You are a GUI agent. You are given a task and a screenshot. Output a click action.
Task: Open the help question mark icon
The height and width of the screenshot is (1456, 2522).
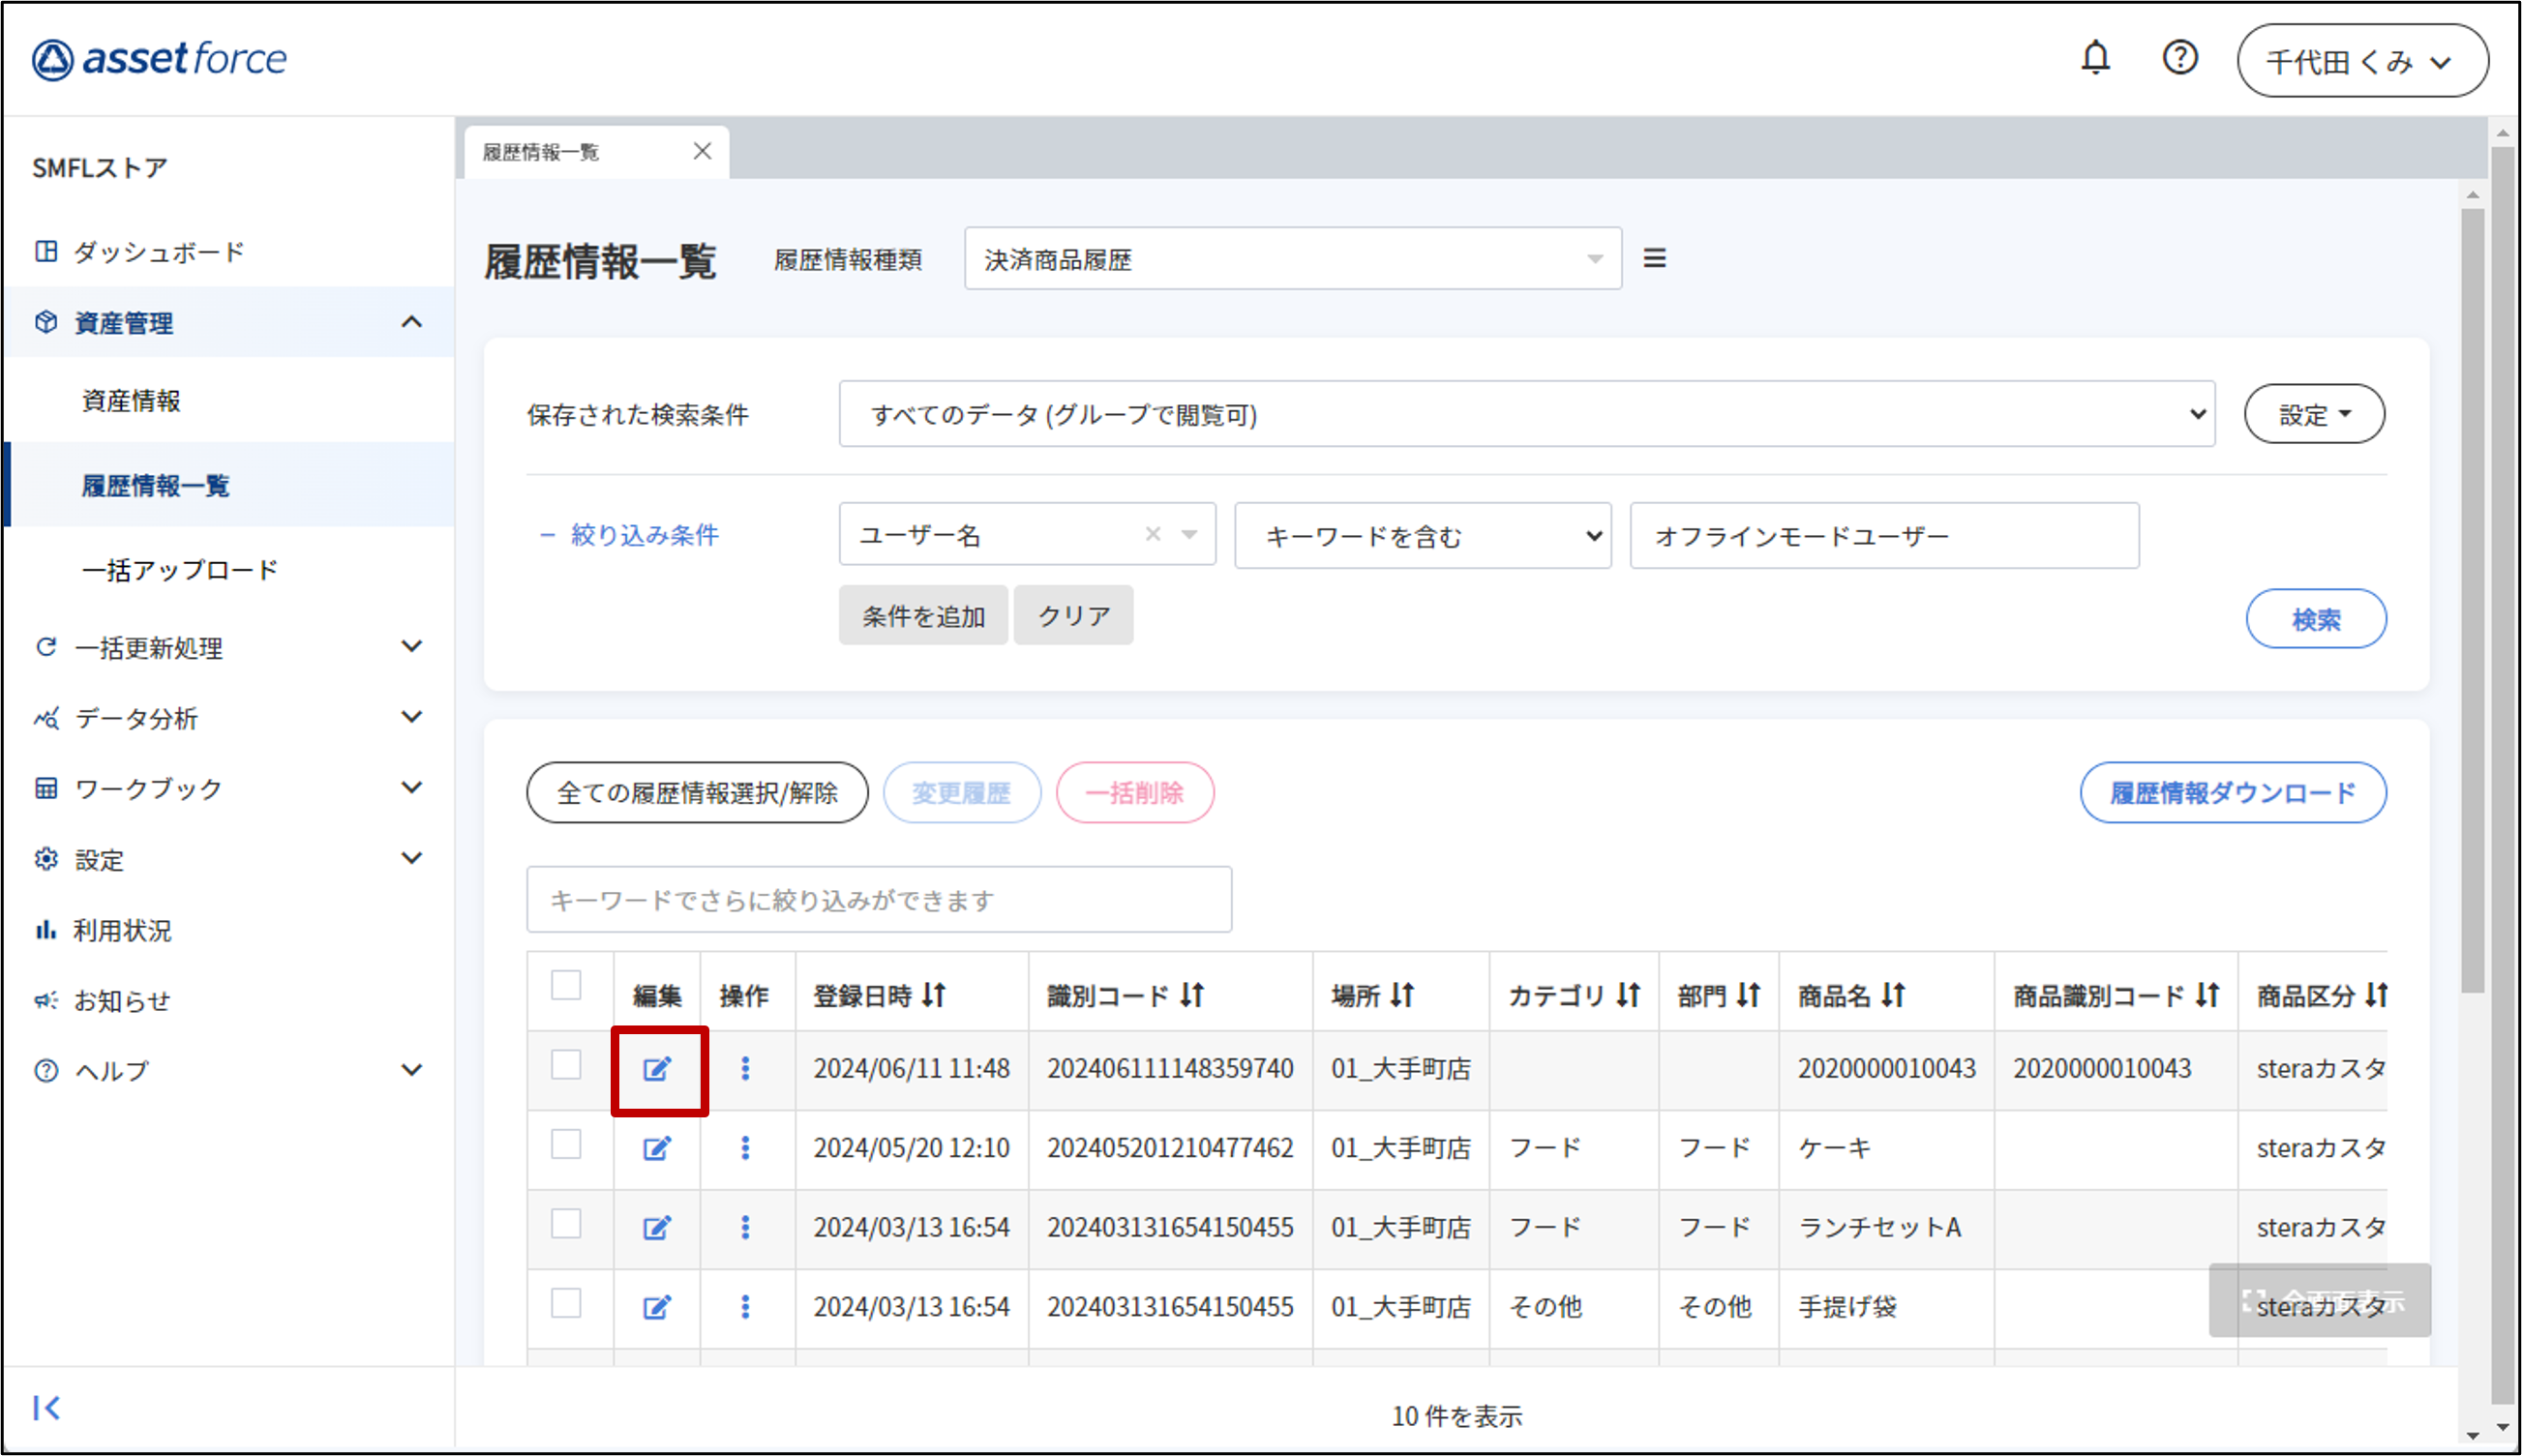pyautogui.click(x=2179, y=58)
